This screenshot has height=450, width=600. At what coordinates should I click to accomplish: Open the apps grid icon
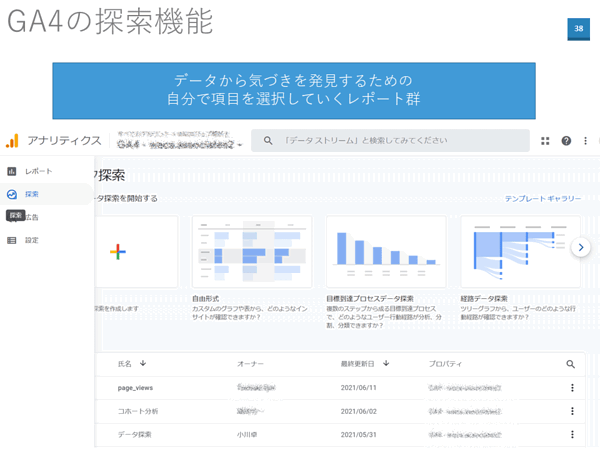pyautogui.click(x=545, y=141)
